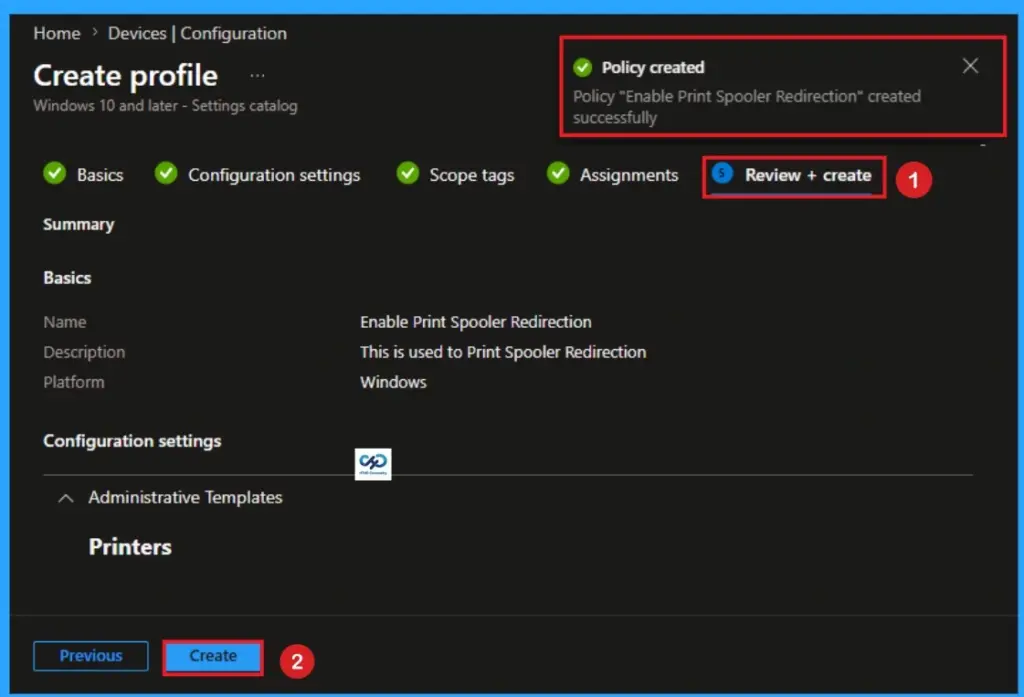Image resolution: width=1024 pixels, height=697 pixels.
Task: Open Devices | Configuration breadcrumb link
Action: [197, 33]
